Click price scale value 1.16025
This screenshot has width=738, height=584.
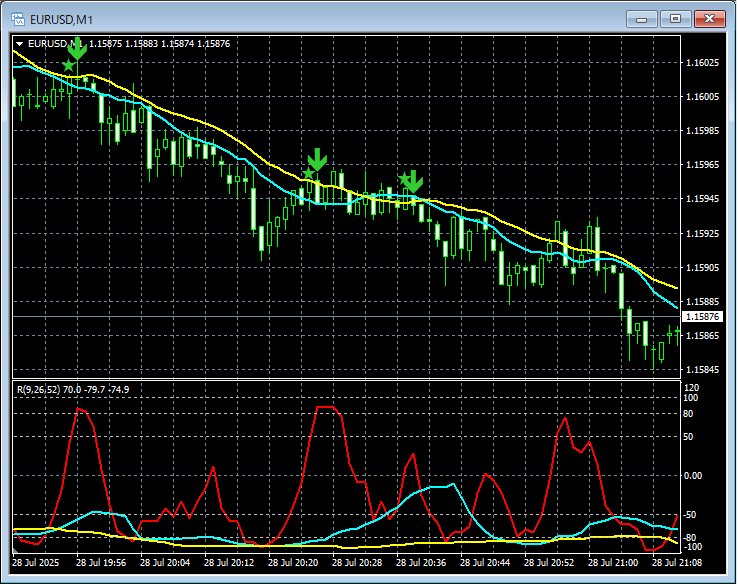tap(702, 63)
